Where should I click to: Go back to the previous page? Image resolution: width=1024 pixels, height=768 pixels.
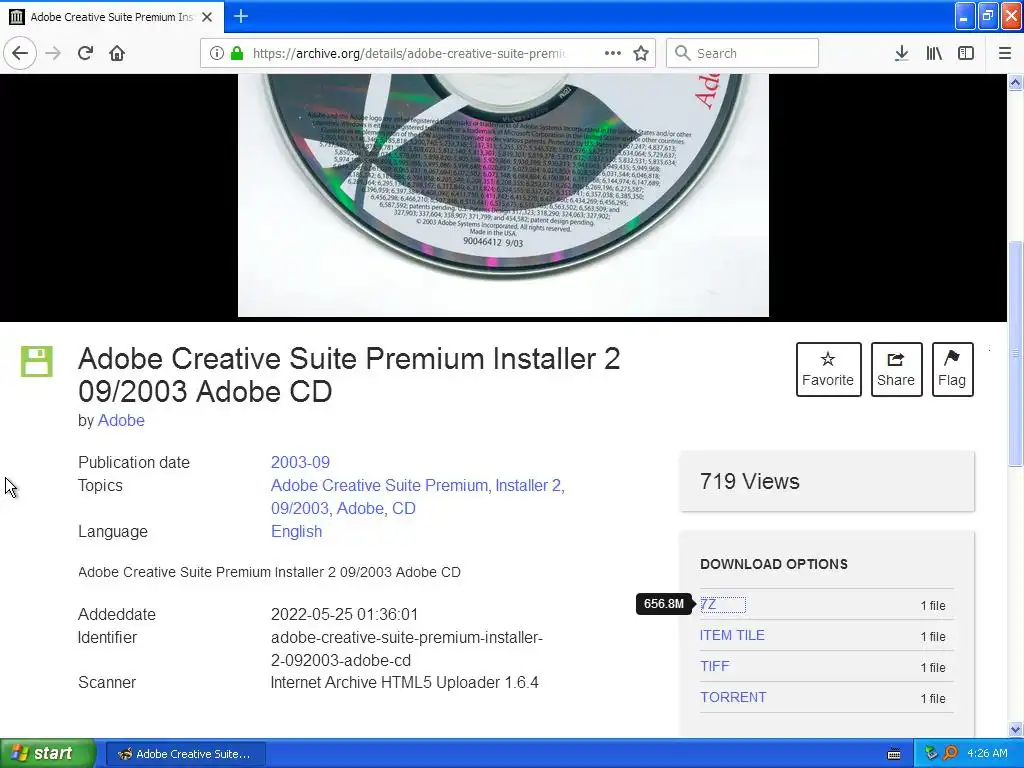click(x=20, y=53)
